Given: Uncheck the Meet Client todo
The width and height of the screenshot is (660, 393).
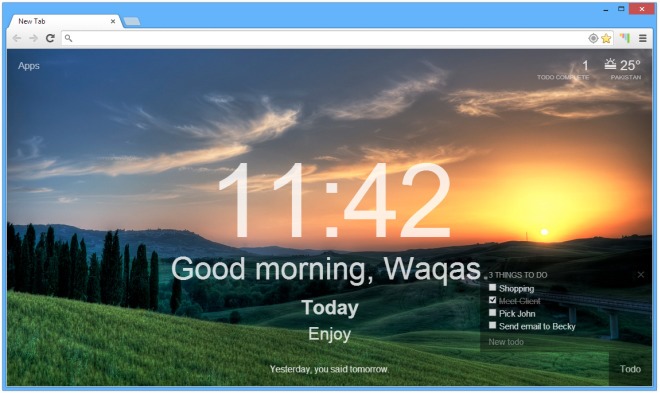Looking at the screenshot, I should [492, 300].
